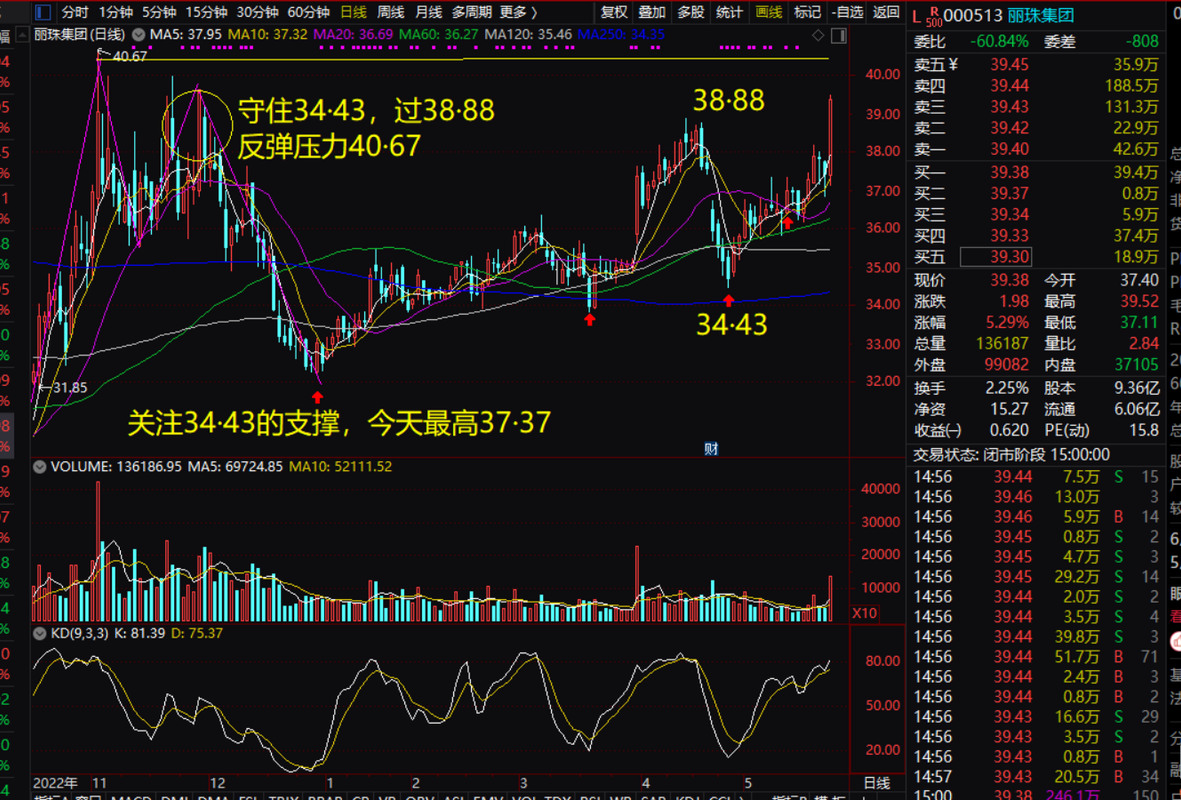Click the 返回 back button

886,12
